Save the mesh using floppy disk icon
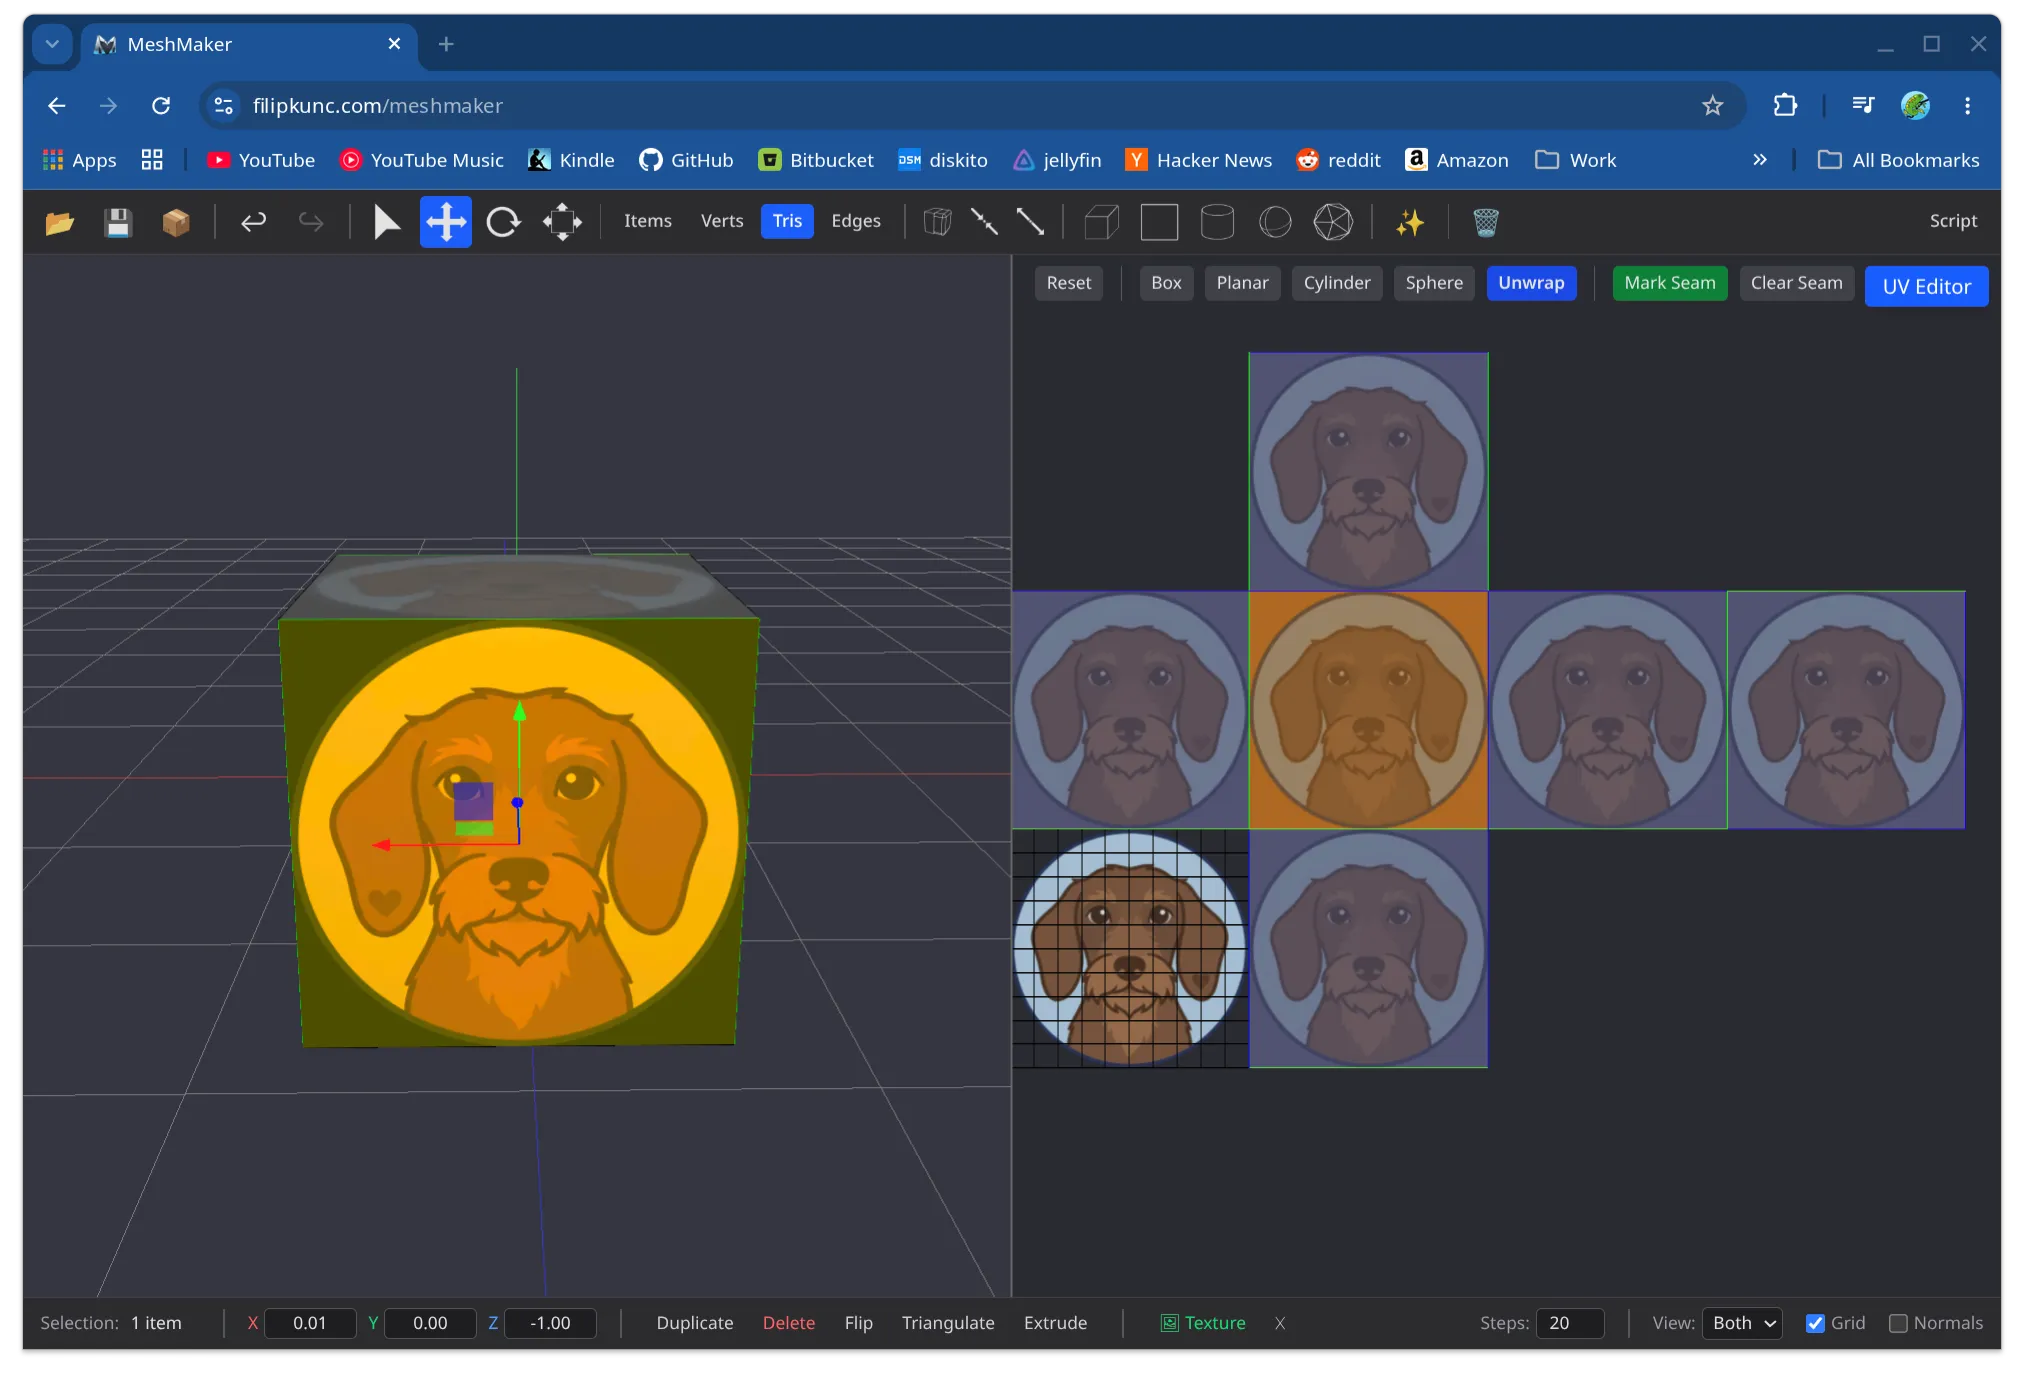Image resolution: width=2024 pixels, height=1396 pixels. coord(118,222)
